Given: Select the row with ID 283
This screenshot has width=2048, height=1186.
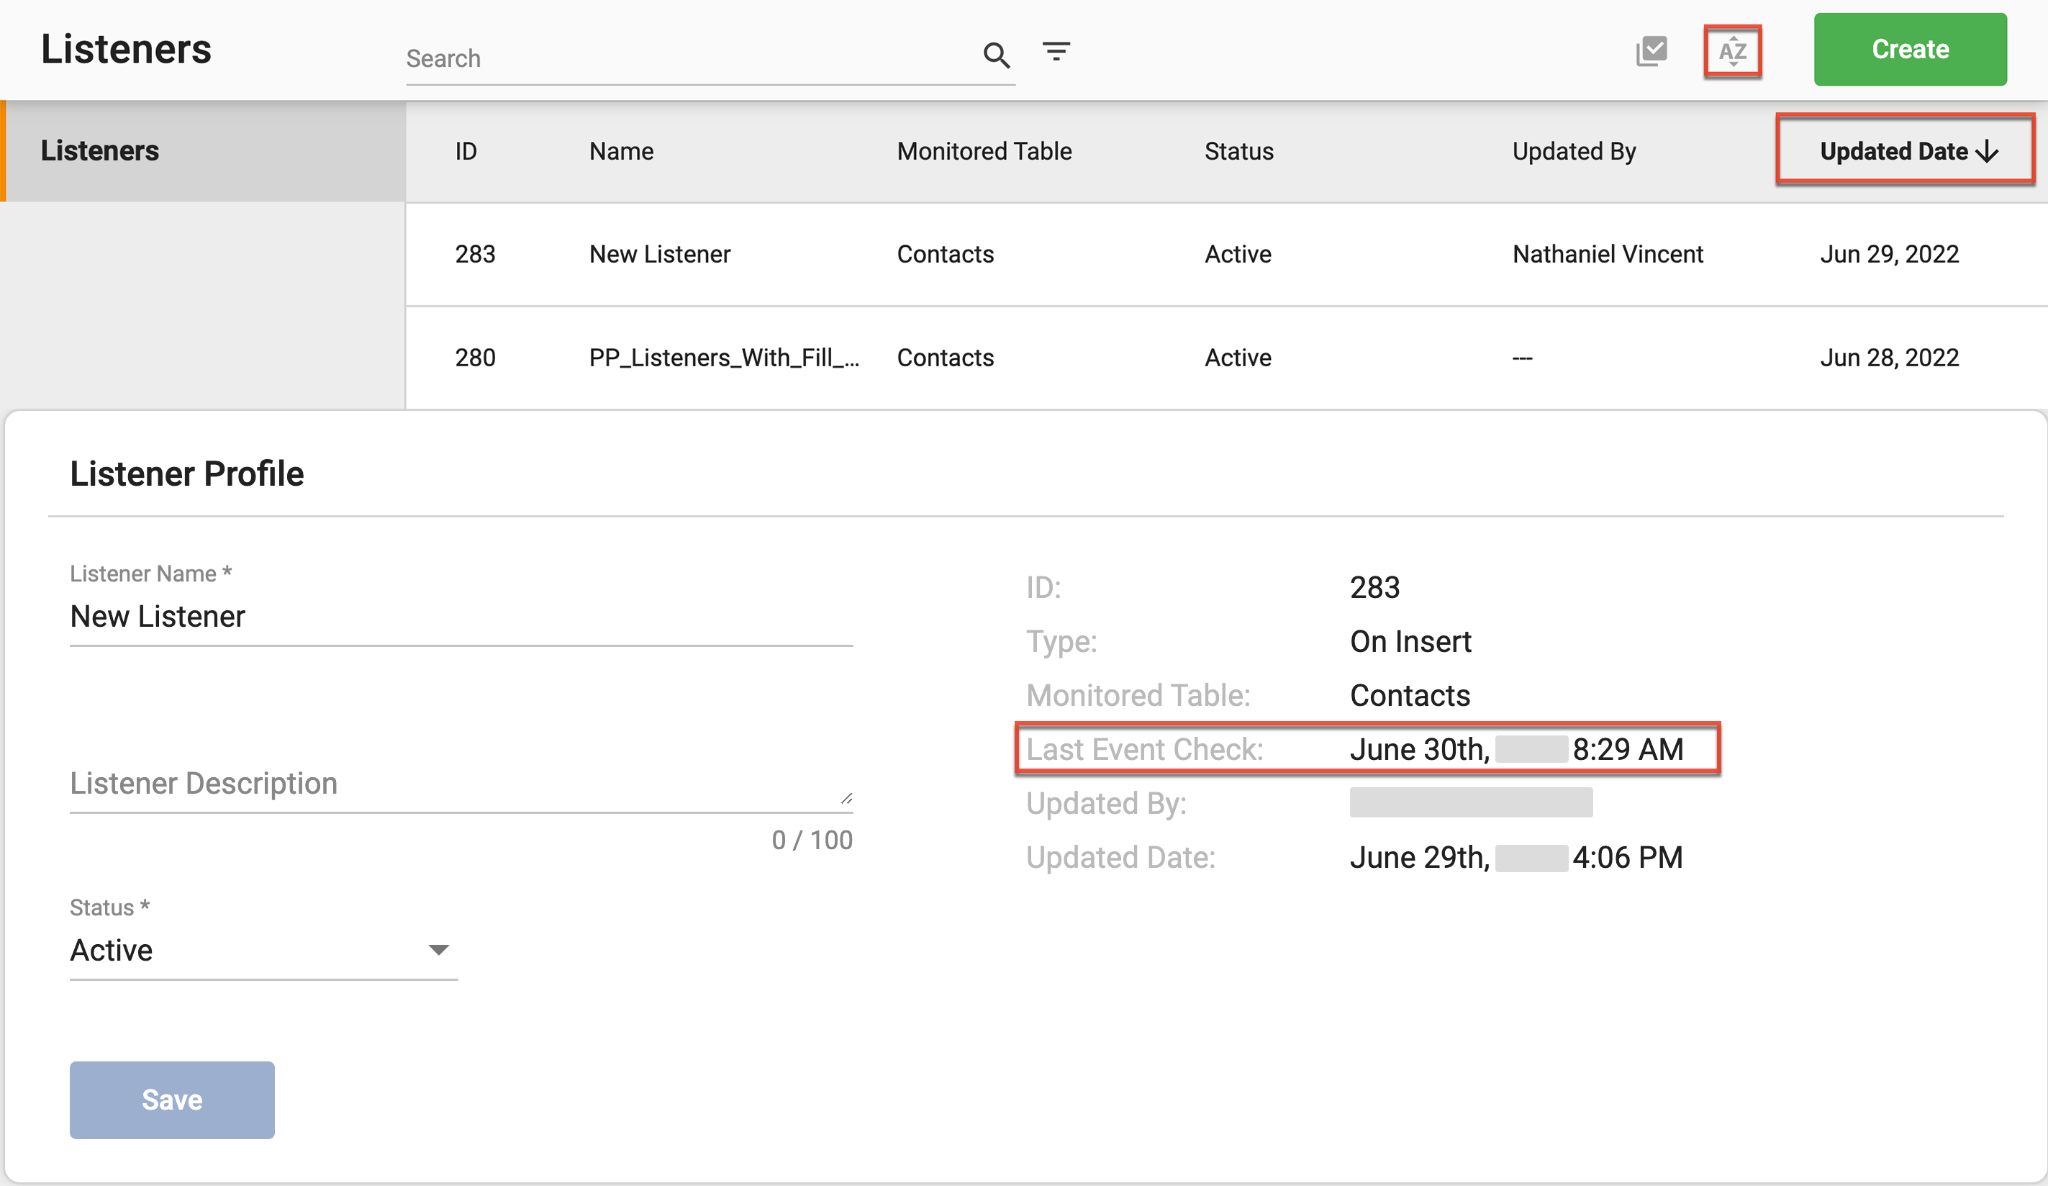Looking at the screenshot, I should click(1226, 254).
